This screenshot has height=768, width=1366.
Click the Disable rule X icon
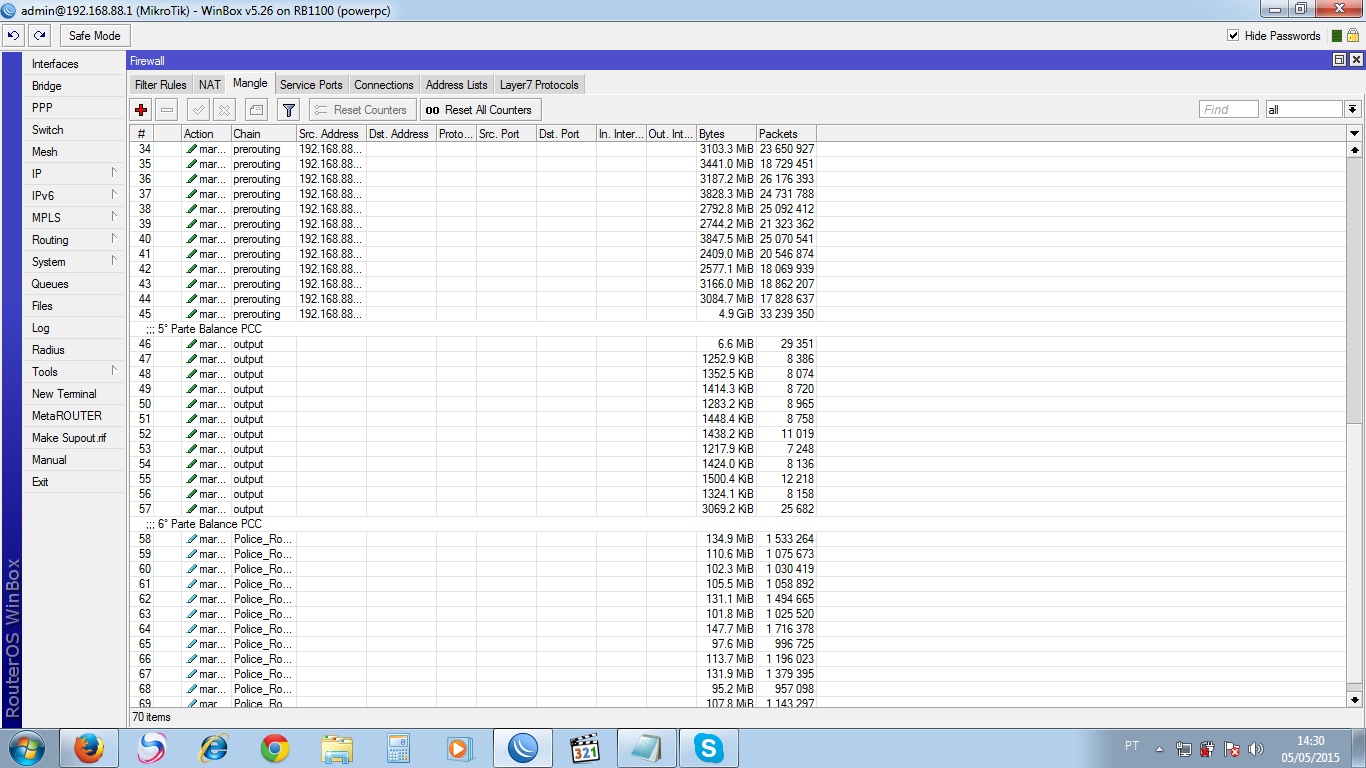click(225, 110)
